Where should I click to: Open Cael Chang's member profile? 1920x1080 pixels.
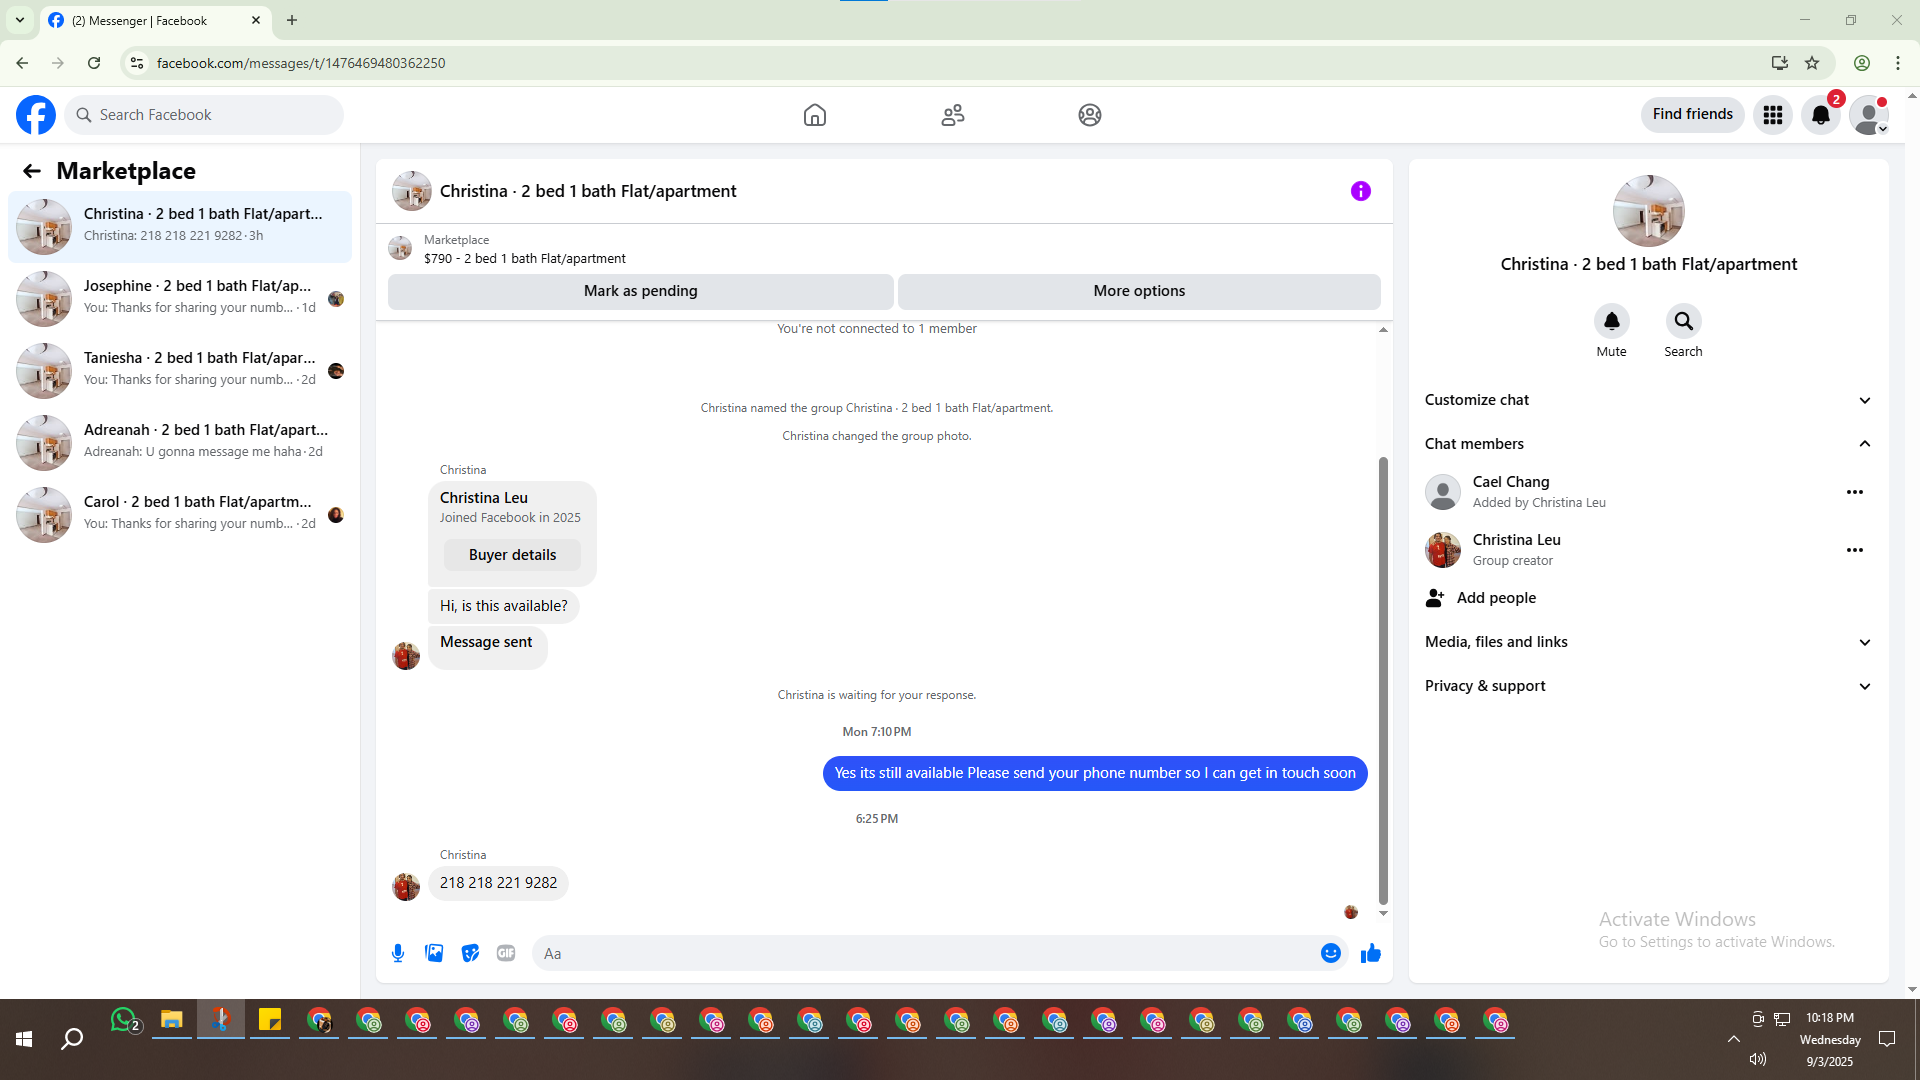point(1511,482)
